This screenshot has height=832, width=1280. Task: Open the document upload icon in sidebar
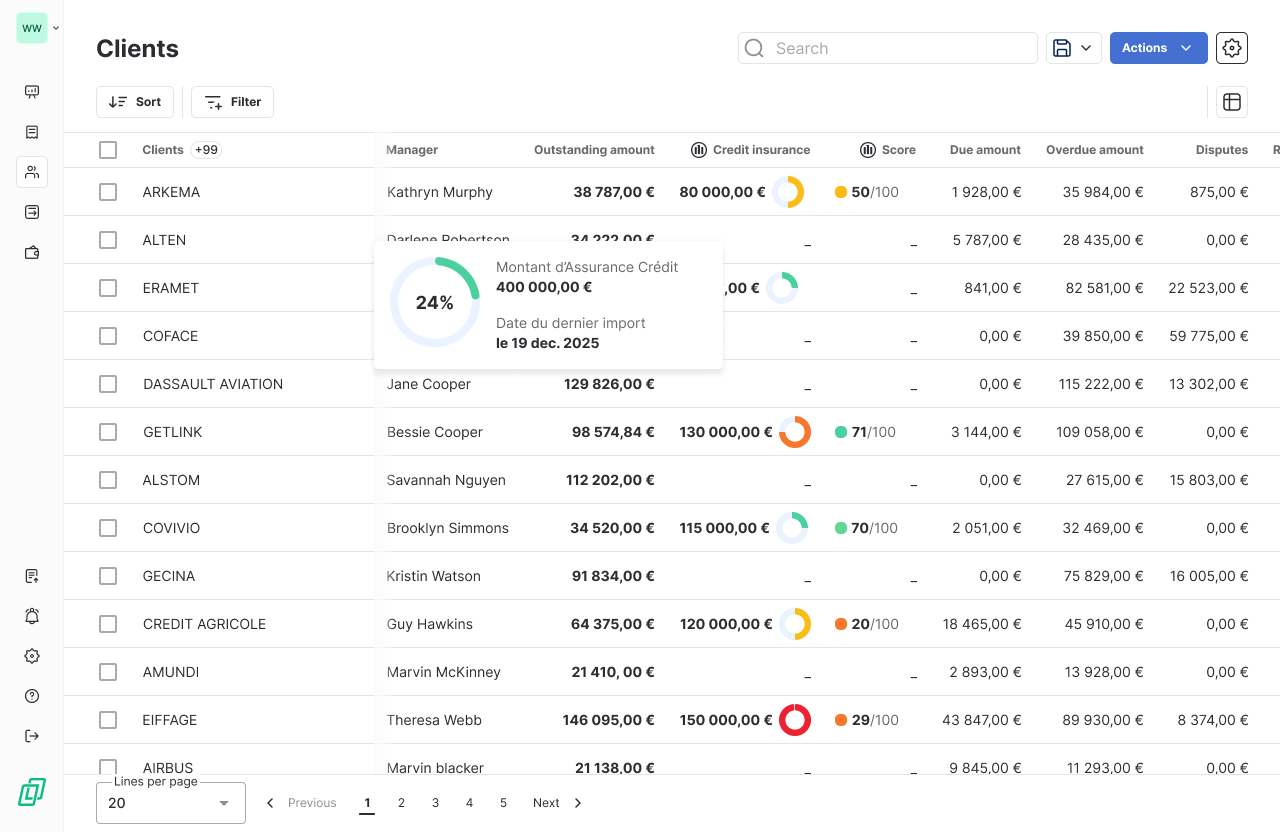32,576
